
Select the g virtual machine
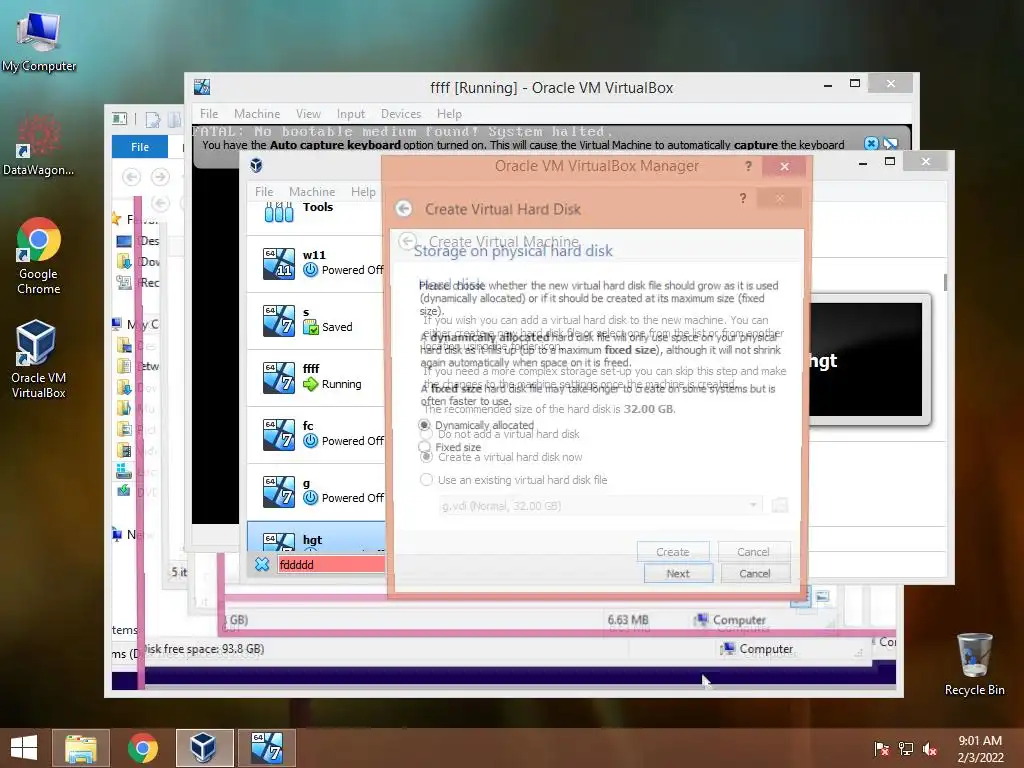point(316,491)
